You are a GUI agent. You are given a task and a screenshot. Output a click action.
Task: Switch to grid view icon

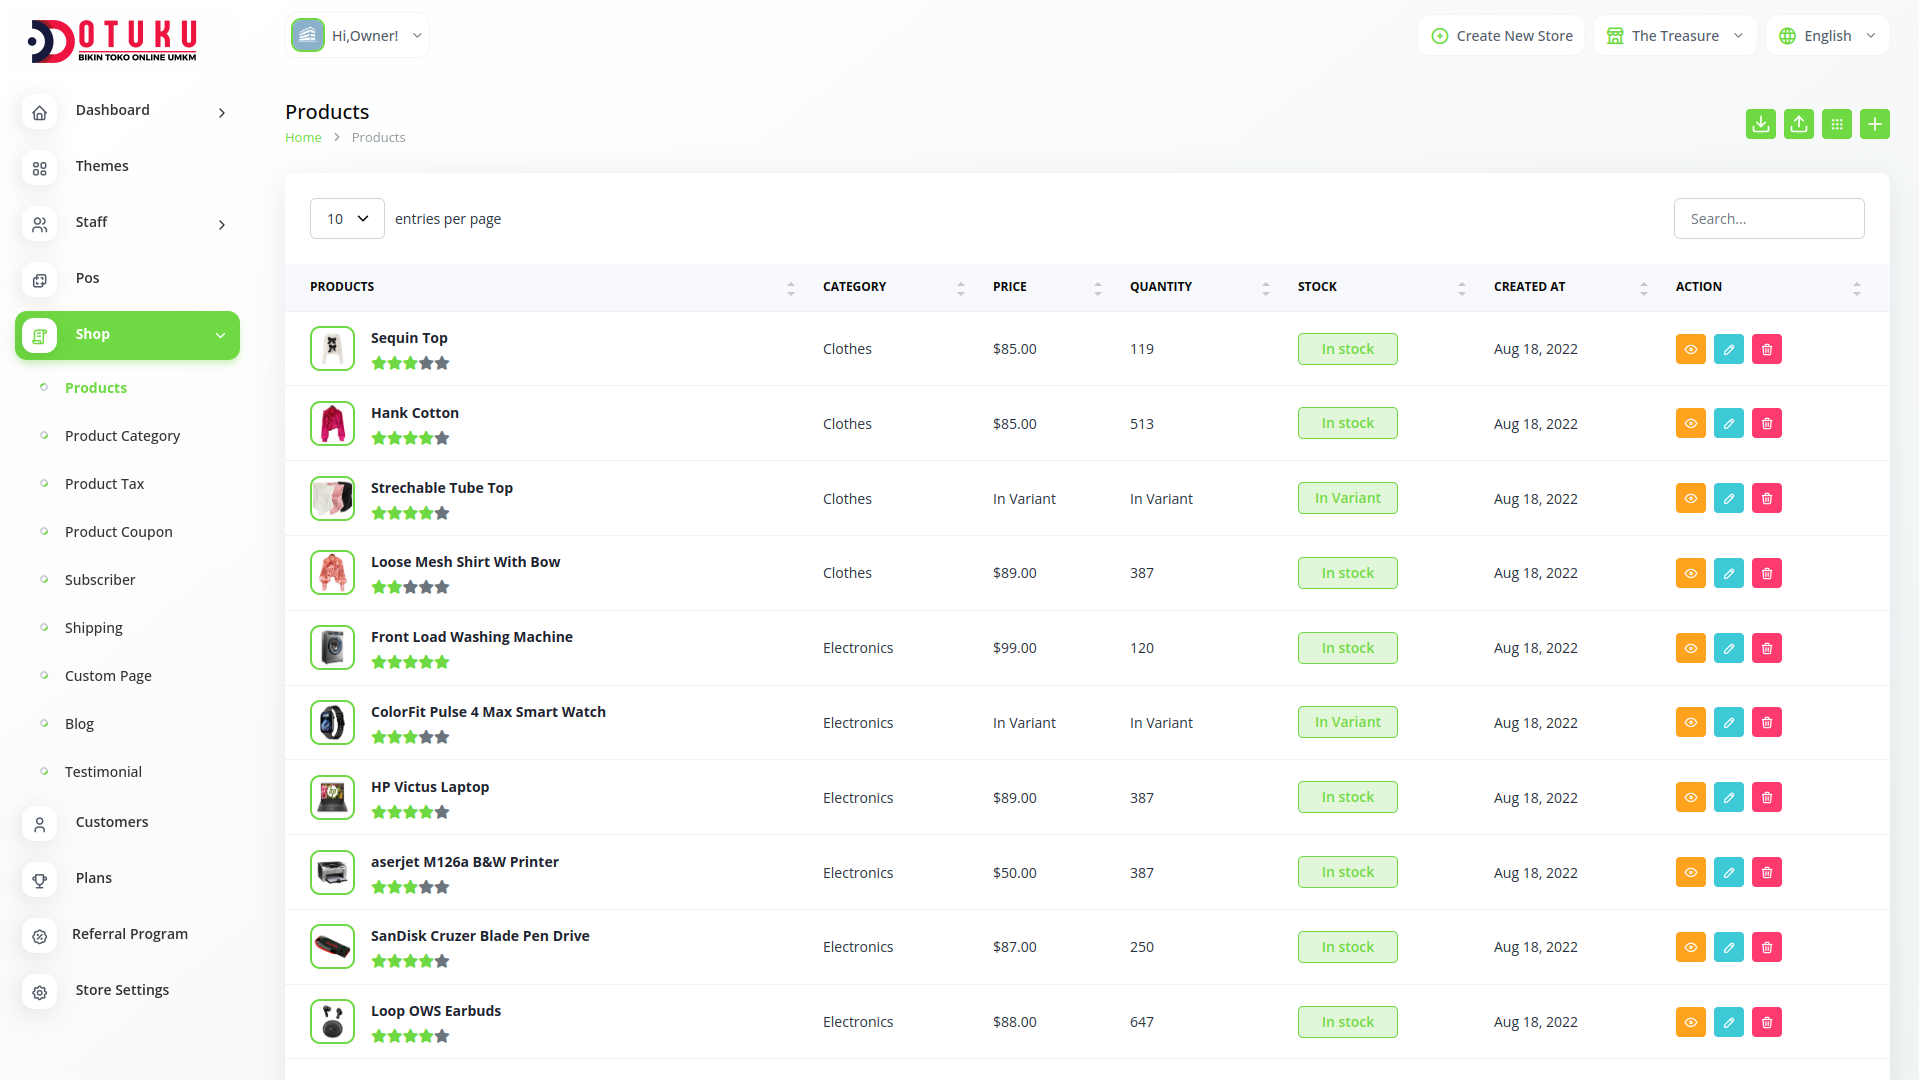click(1836, 124)
